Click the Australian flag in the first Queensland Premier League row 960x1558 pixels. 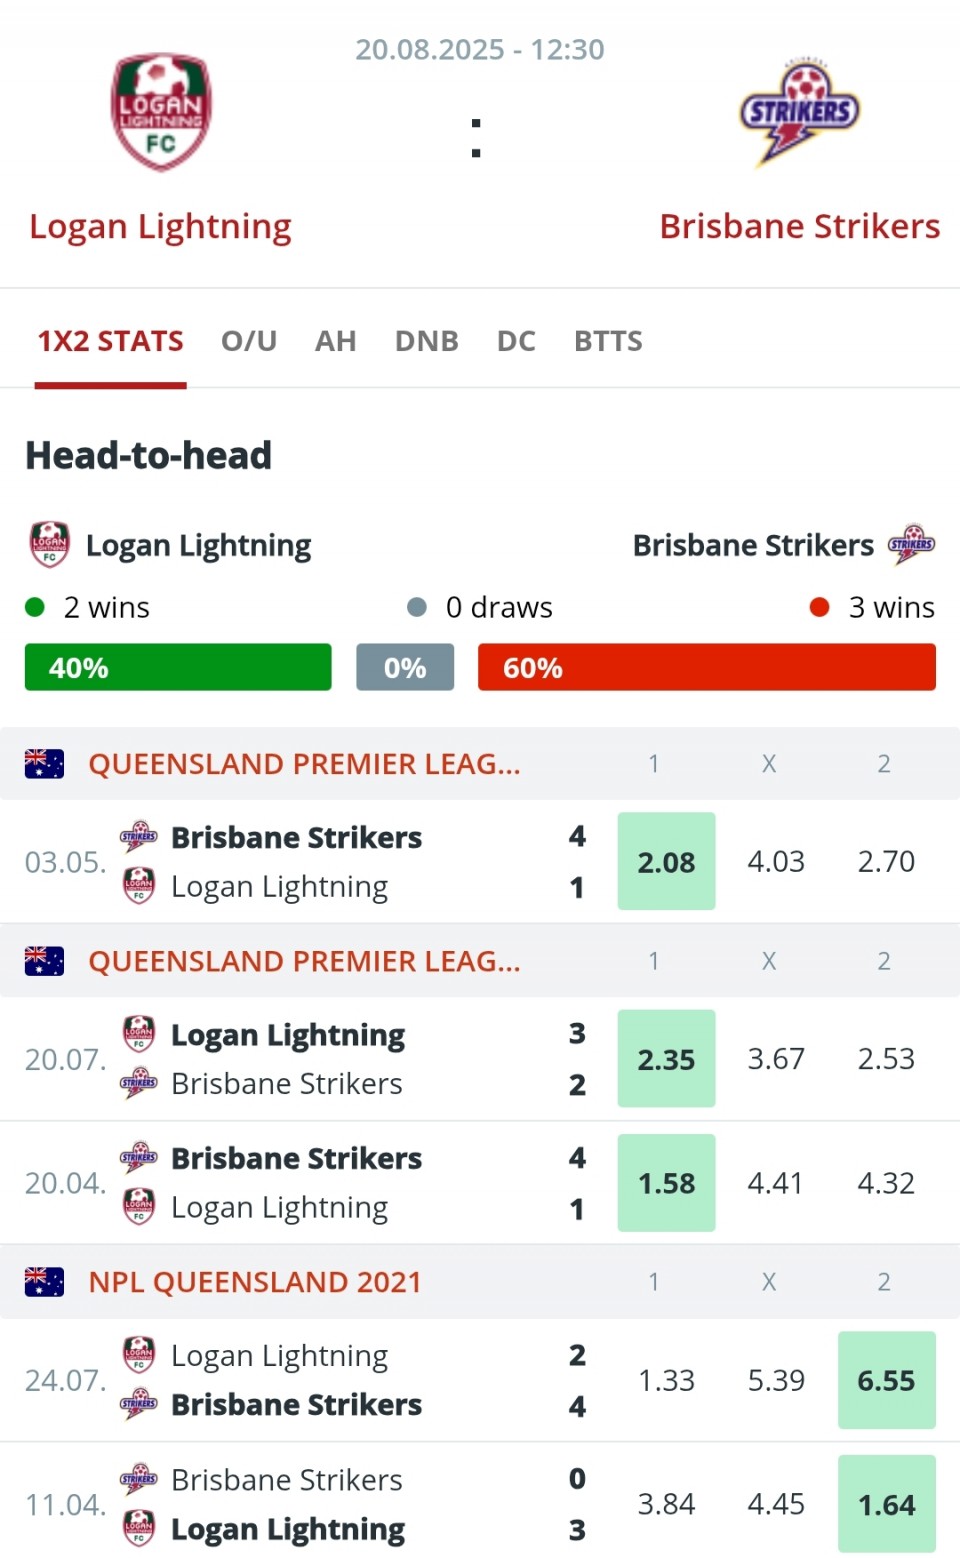(x=44, y=763)
